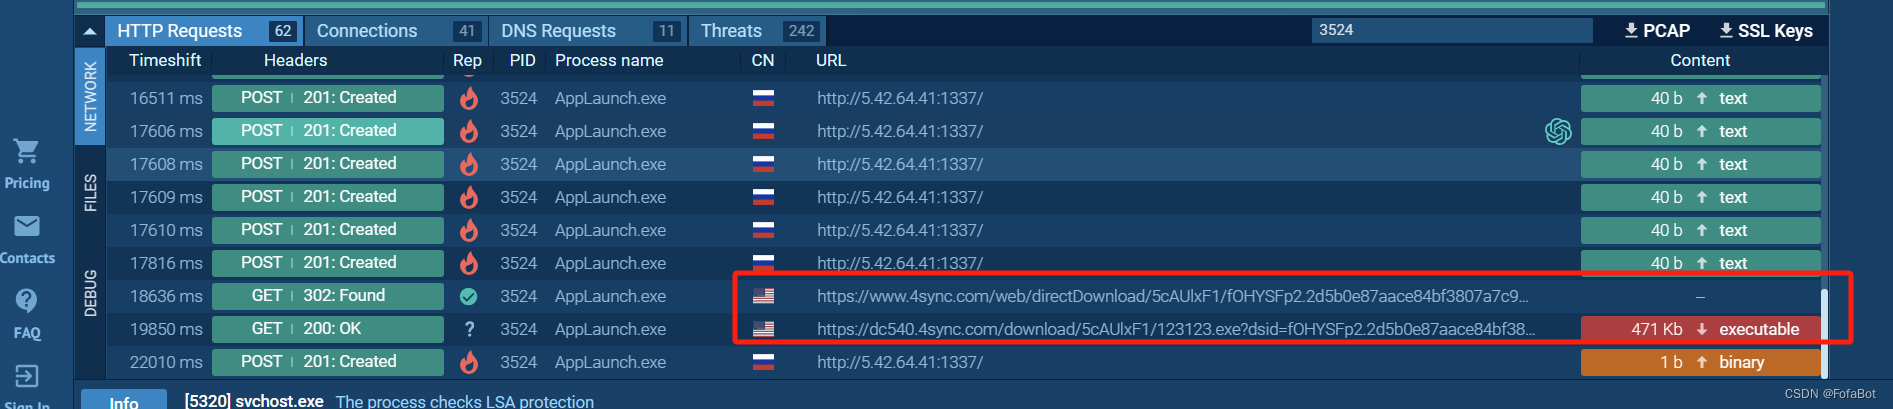Click Russian flag in the 22010 ms row

tap(763, 362)
